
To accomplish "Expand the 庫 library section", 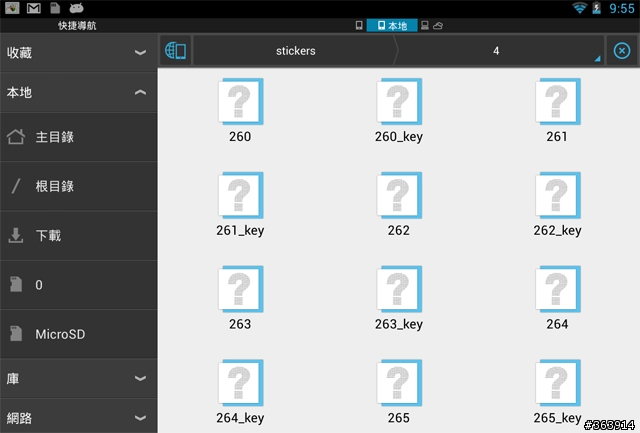I will coord(79,379).
